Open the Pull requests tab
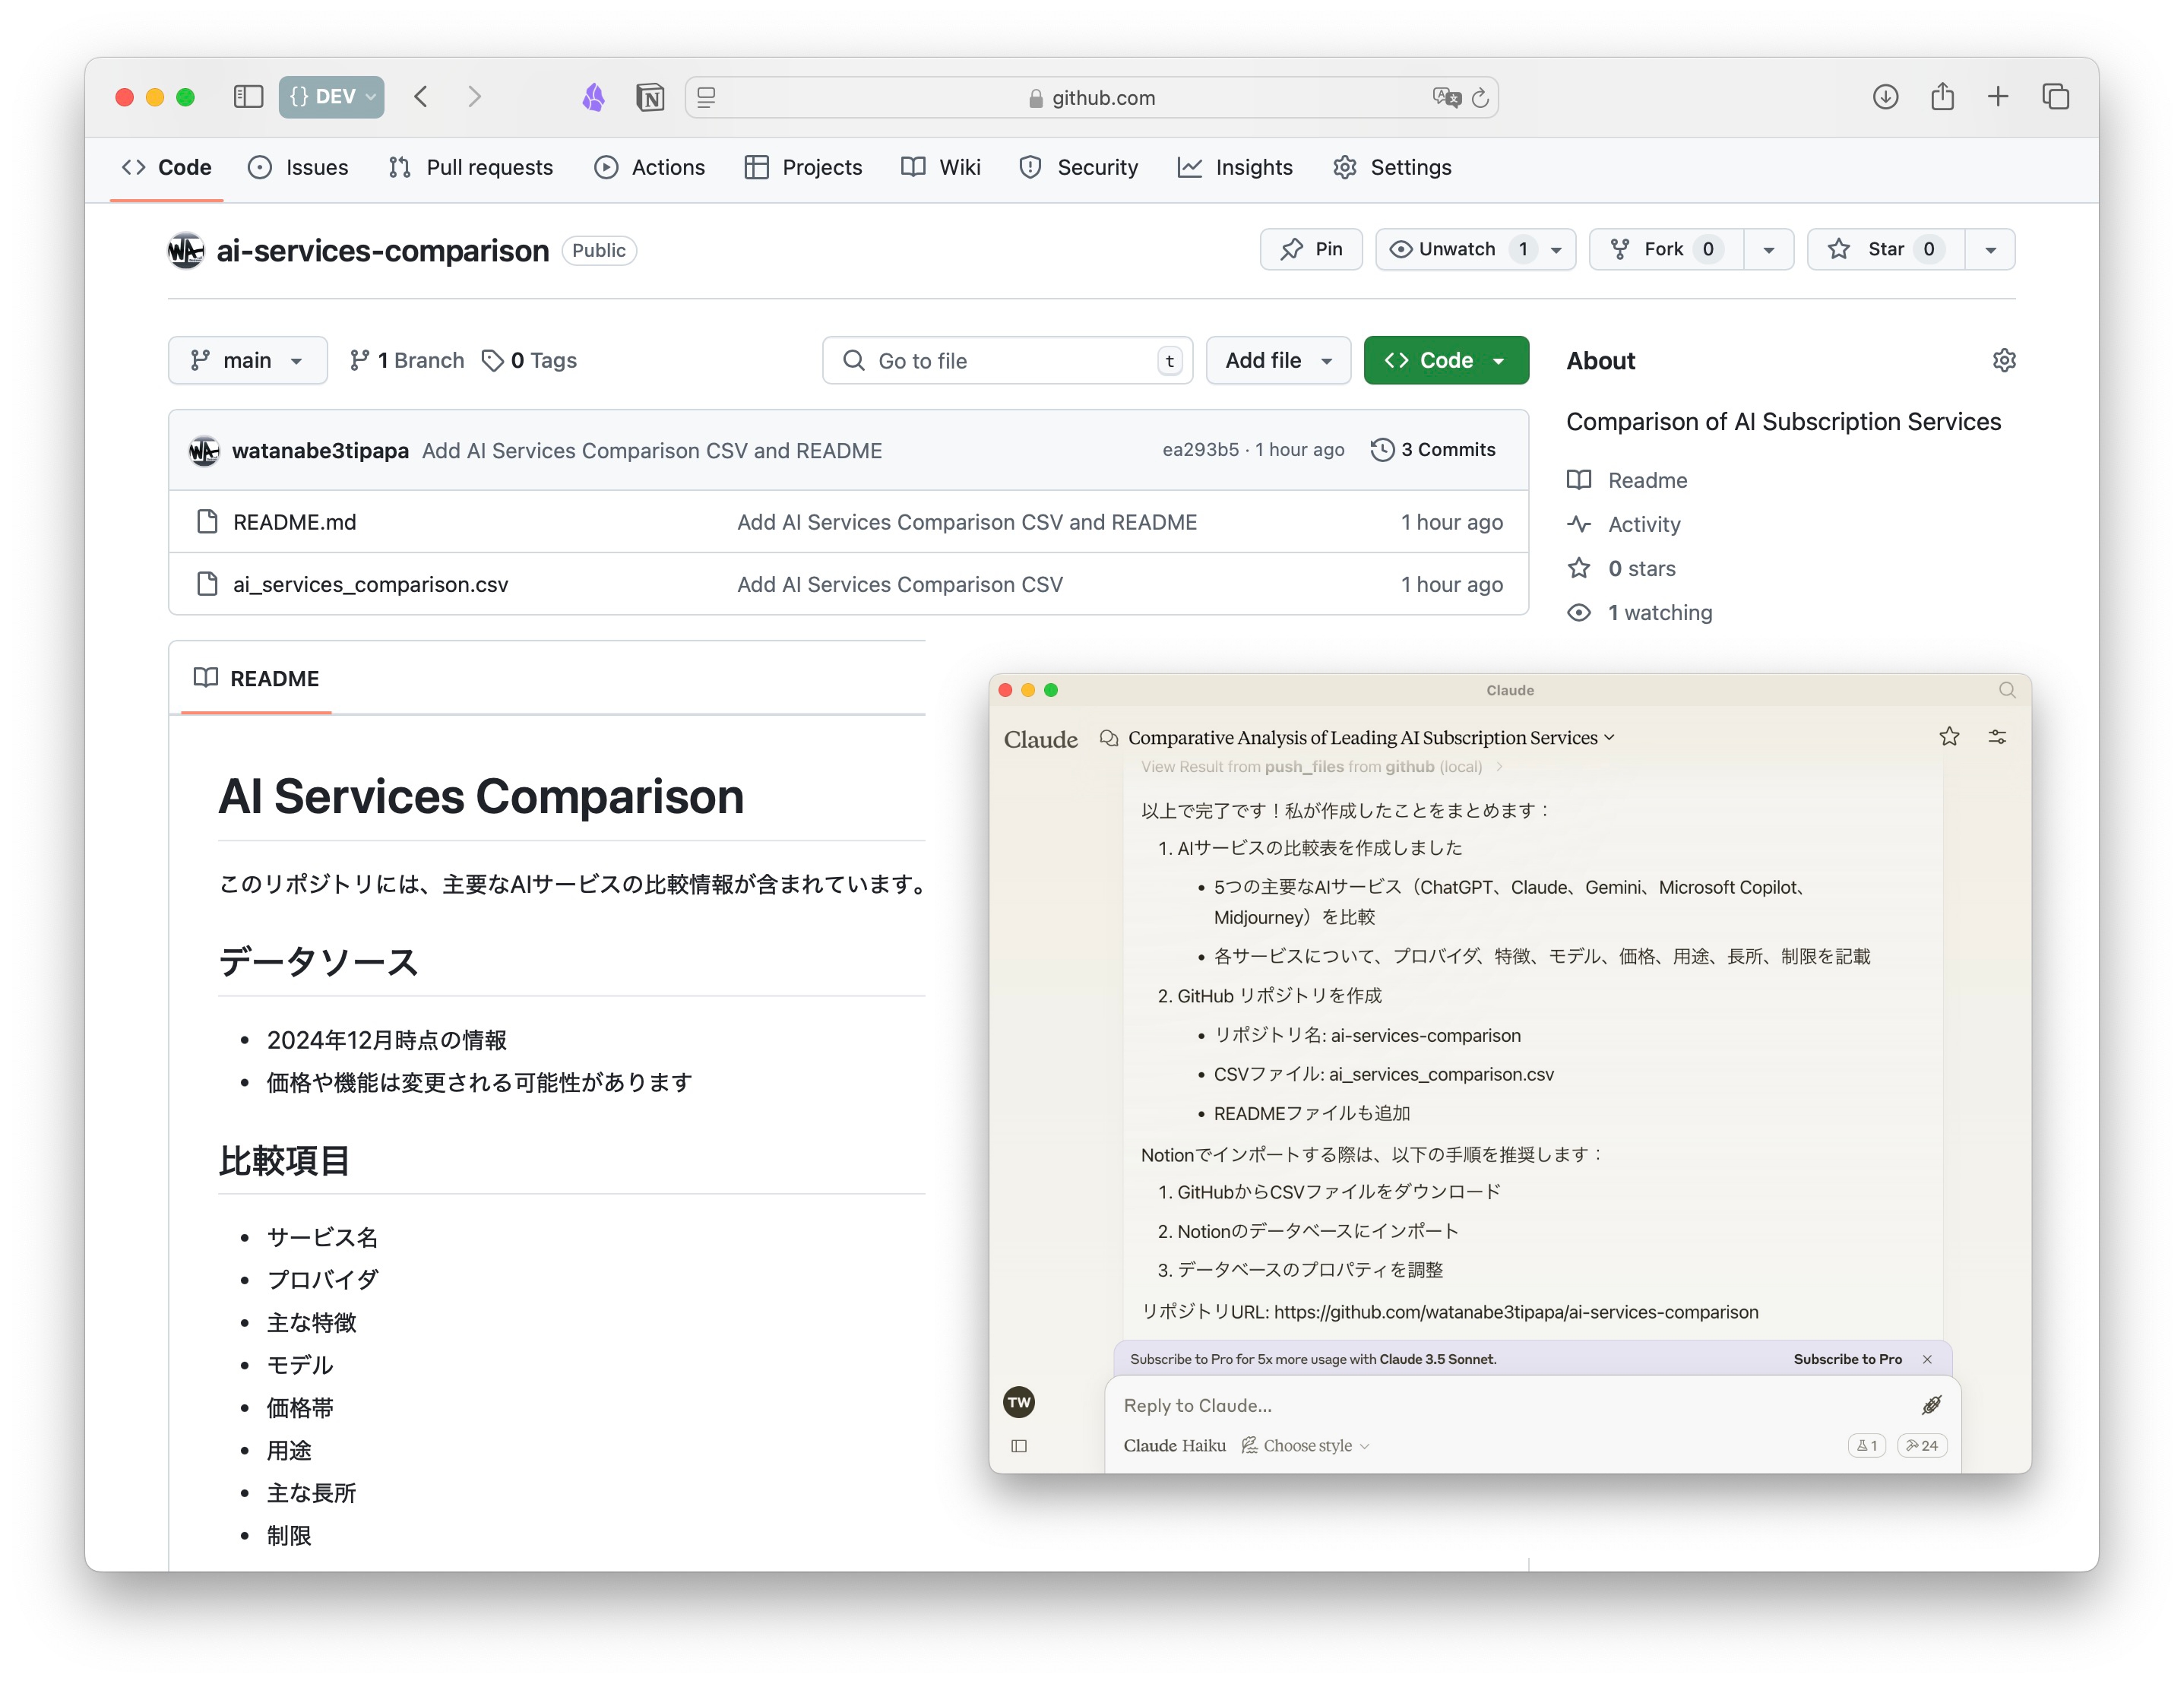 tap(471, 168)
